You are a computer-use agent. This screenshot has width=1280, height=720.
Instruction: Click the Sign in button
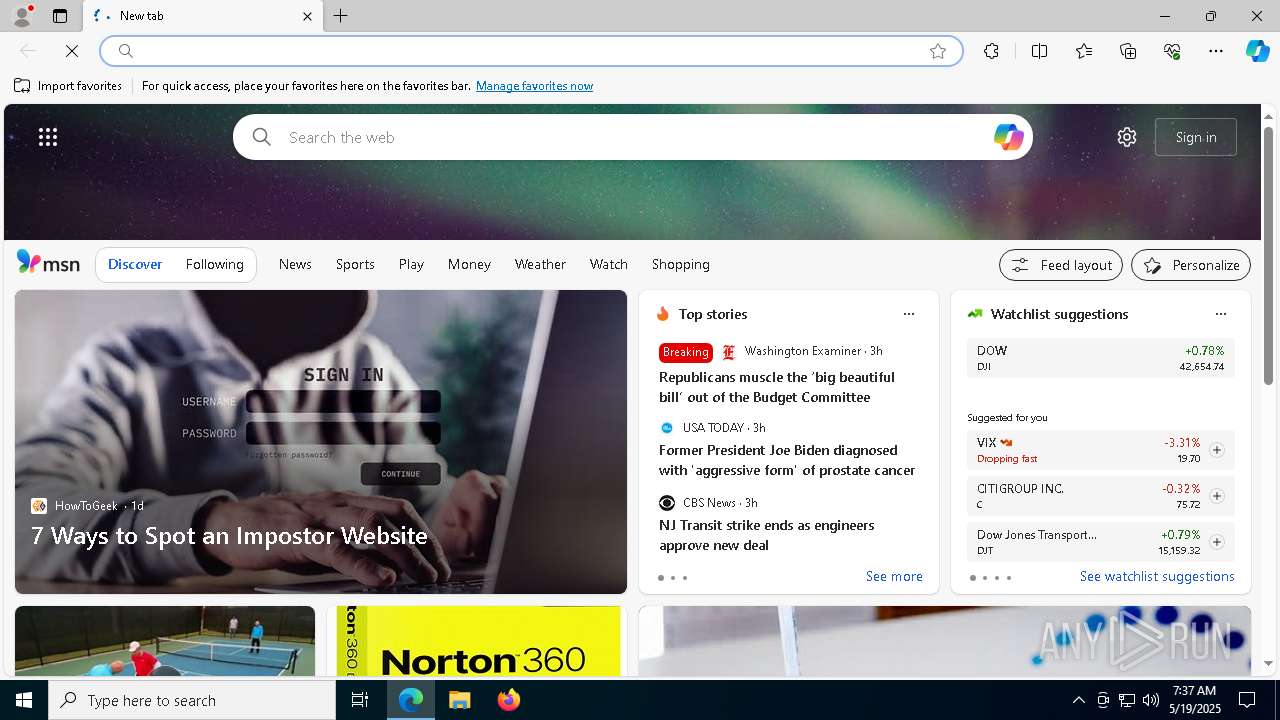tap(1196, 137)
